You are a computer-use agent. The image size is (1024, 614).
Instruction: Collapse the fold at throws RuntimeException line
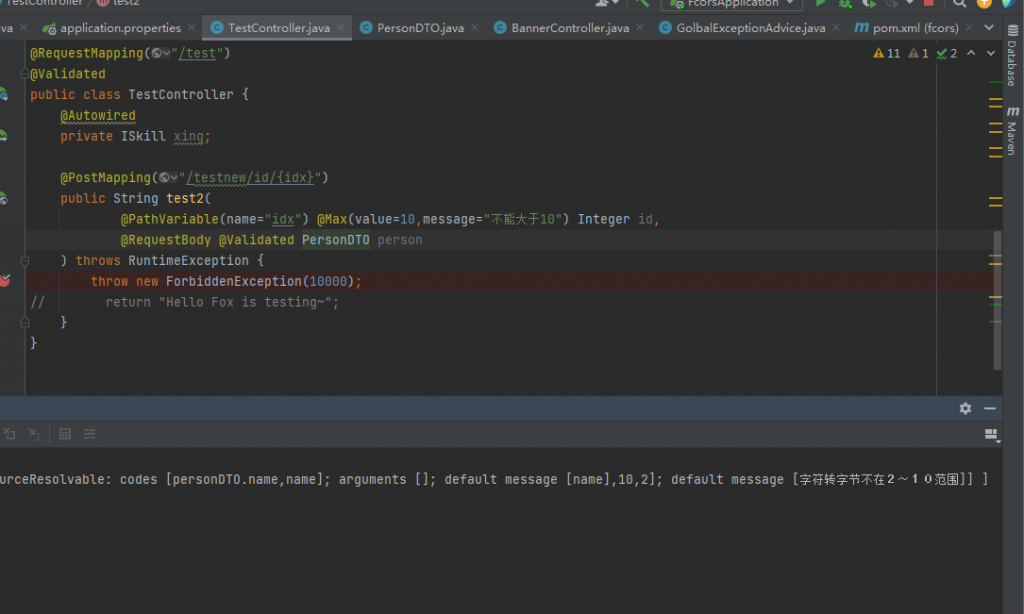point(25,261)
